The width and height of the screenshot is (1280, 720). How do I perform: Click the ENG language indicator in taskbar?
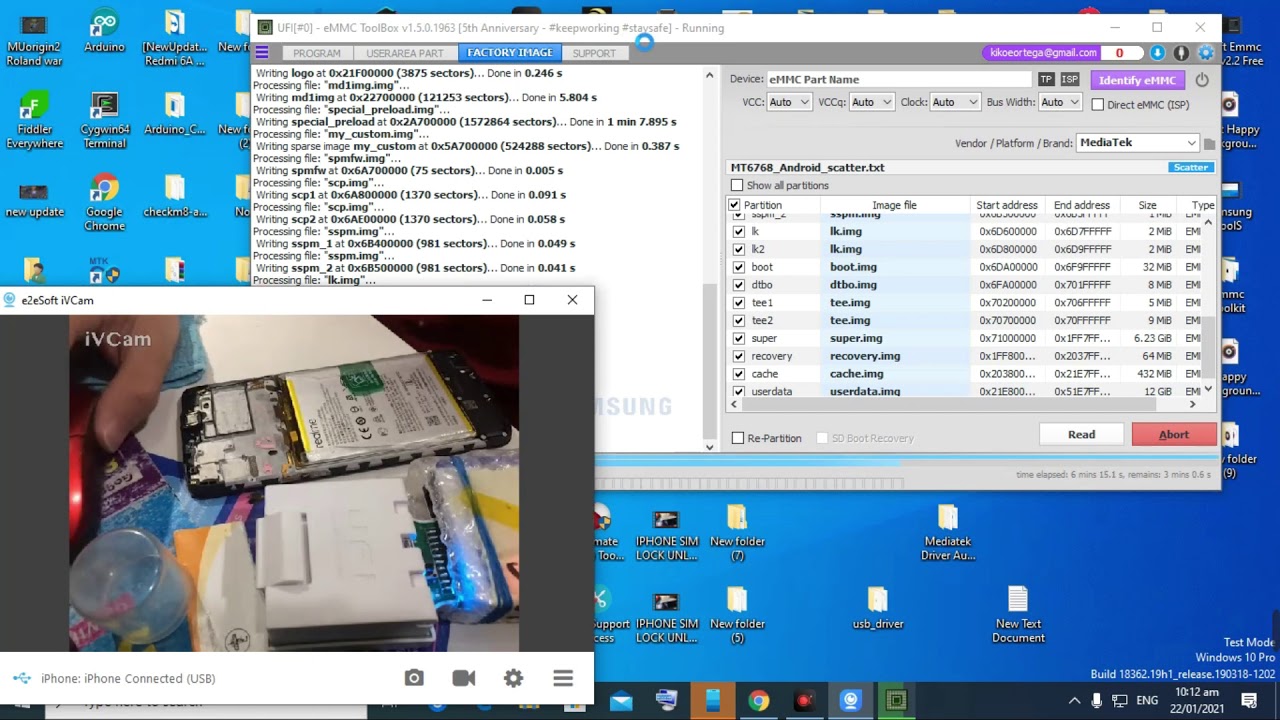pyautogui.click(x=1147, y=701)
